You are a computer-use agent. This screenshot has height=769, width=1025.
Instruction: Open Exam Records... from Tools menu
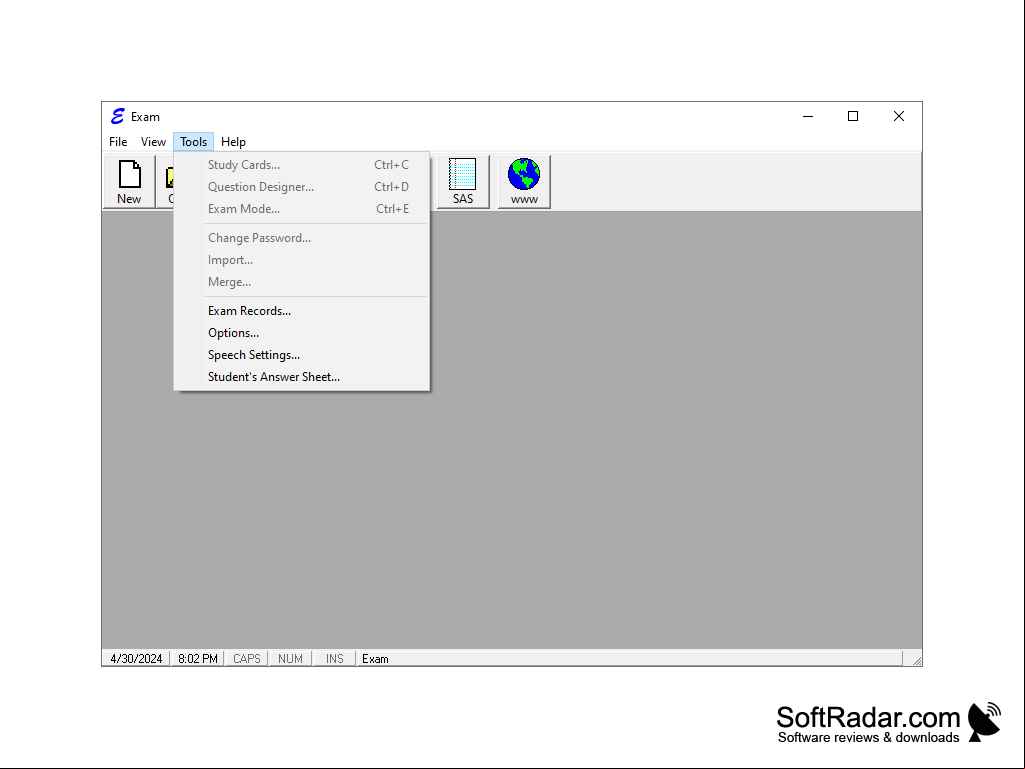click(x=302, y=311)
